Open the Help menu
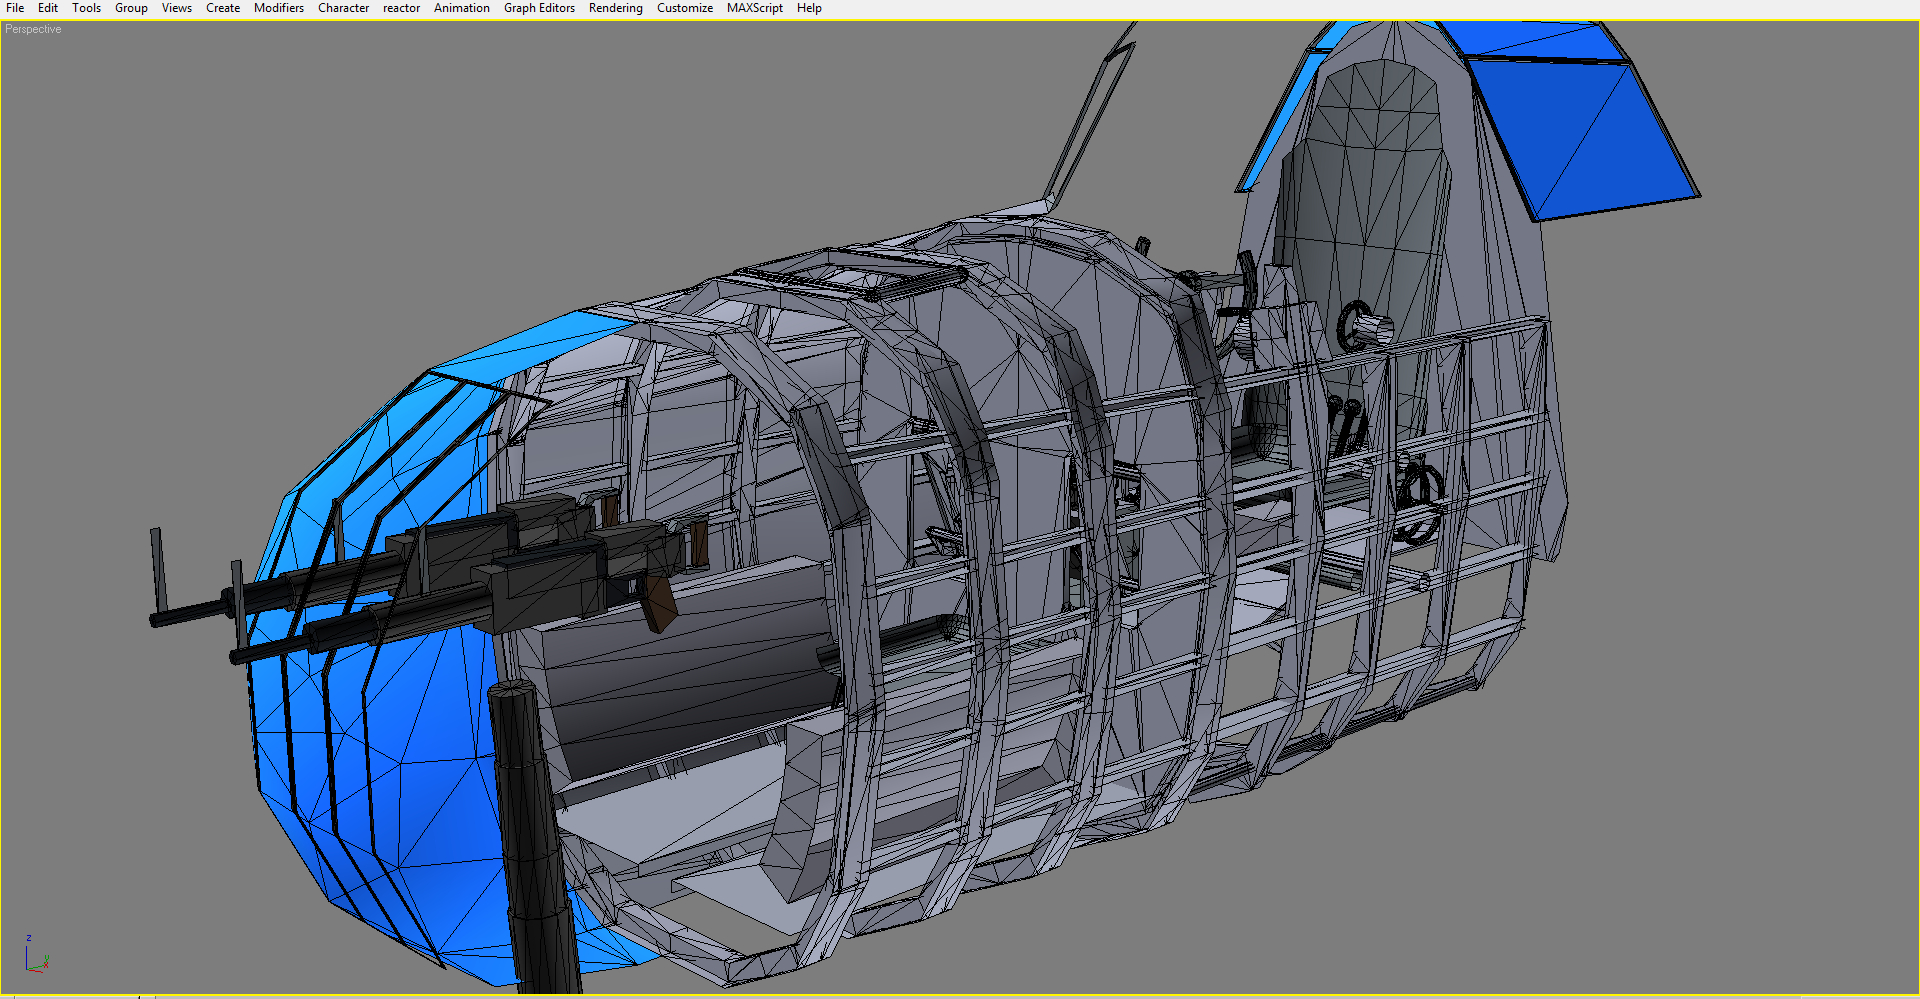The height and width of the screenshot is (999, 1920). (x=809, y=8)
